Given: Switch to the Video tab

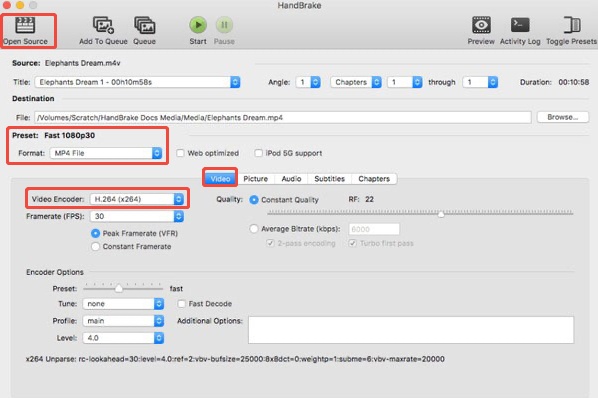Looking at the screenshot, I should point(220,179).
